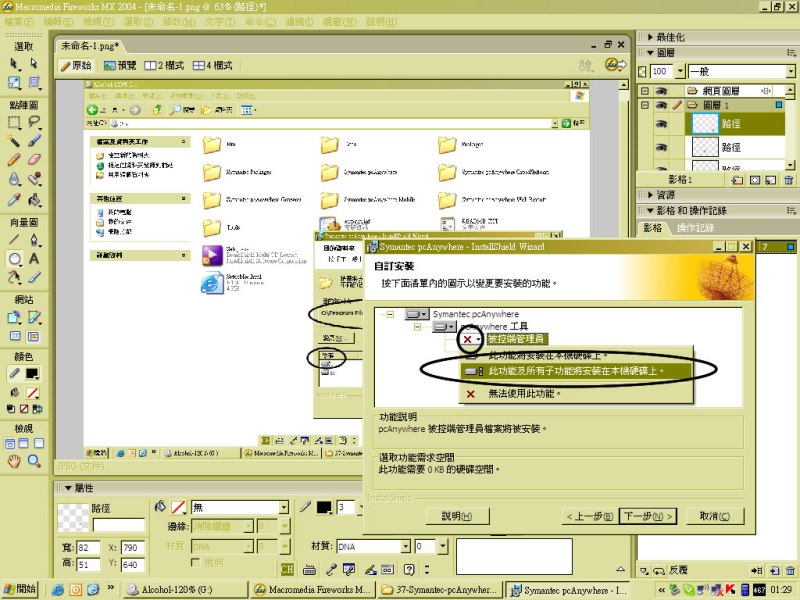
Task: Open the 開始 start menu
Action: 19,589
